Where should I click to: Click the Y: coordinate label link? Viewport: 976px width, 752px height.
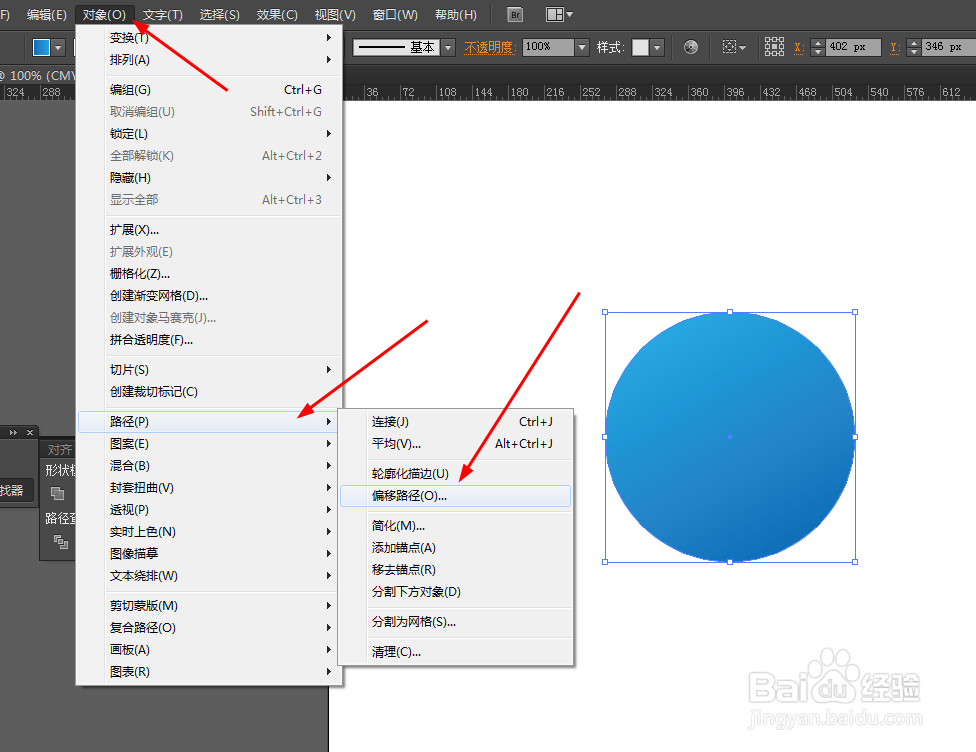pos(894,47)
